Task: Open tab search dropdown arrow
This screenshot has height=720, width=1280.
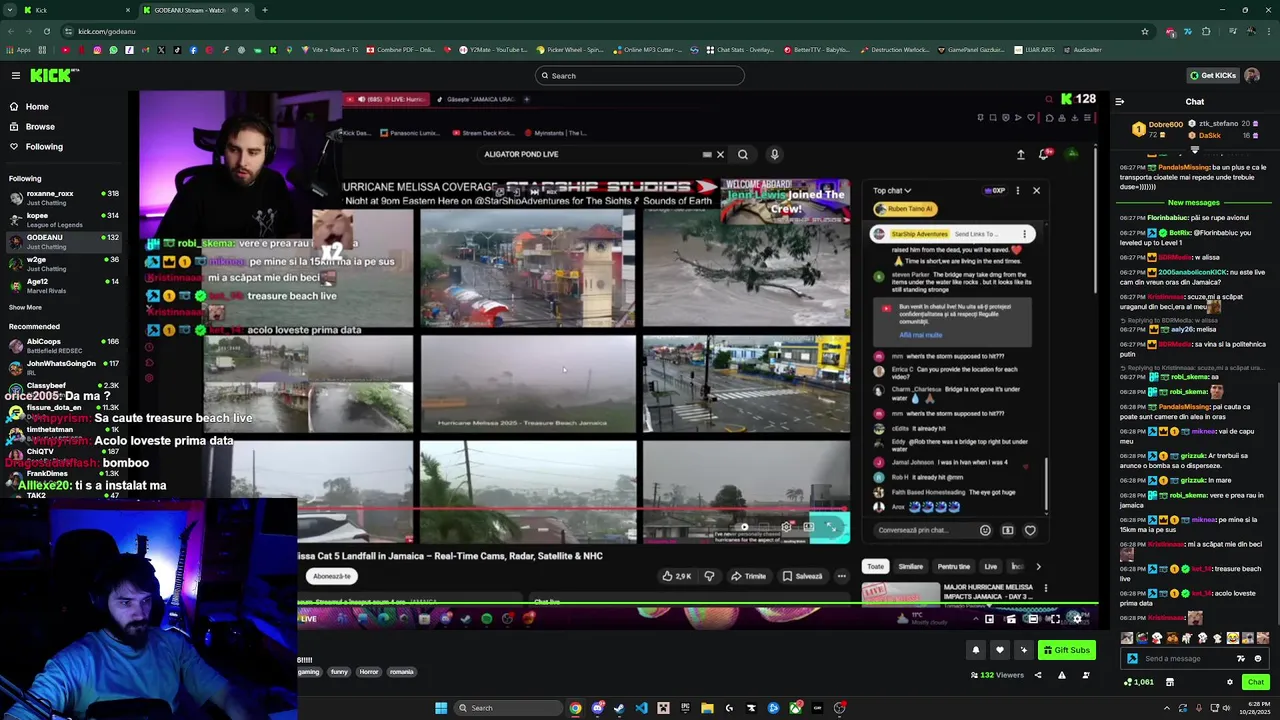Action: point(10,10)
